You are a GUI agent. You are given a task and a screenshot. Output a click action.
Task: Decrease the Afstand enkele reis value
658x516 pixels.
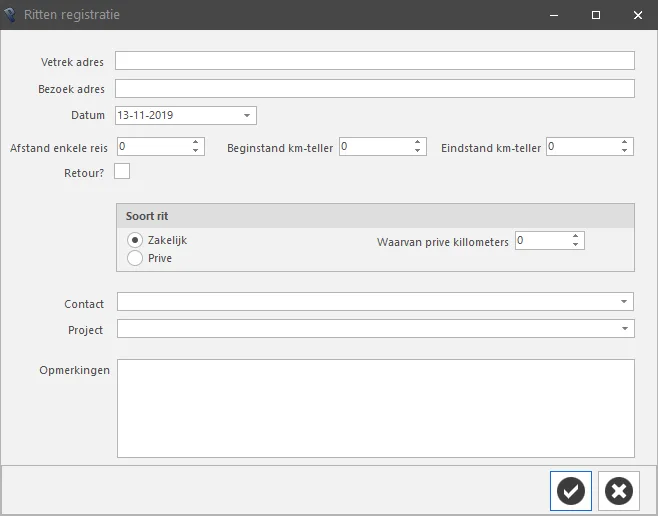(x=196, y=151)
